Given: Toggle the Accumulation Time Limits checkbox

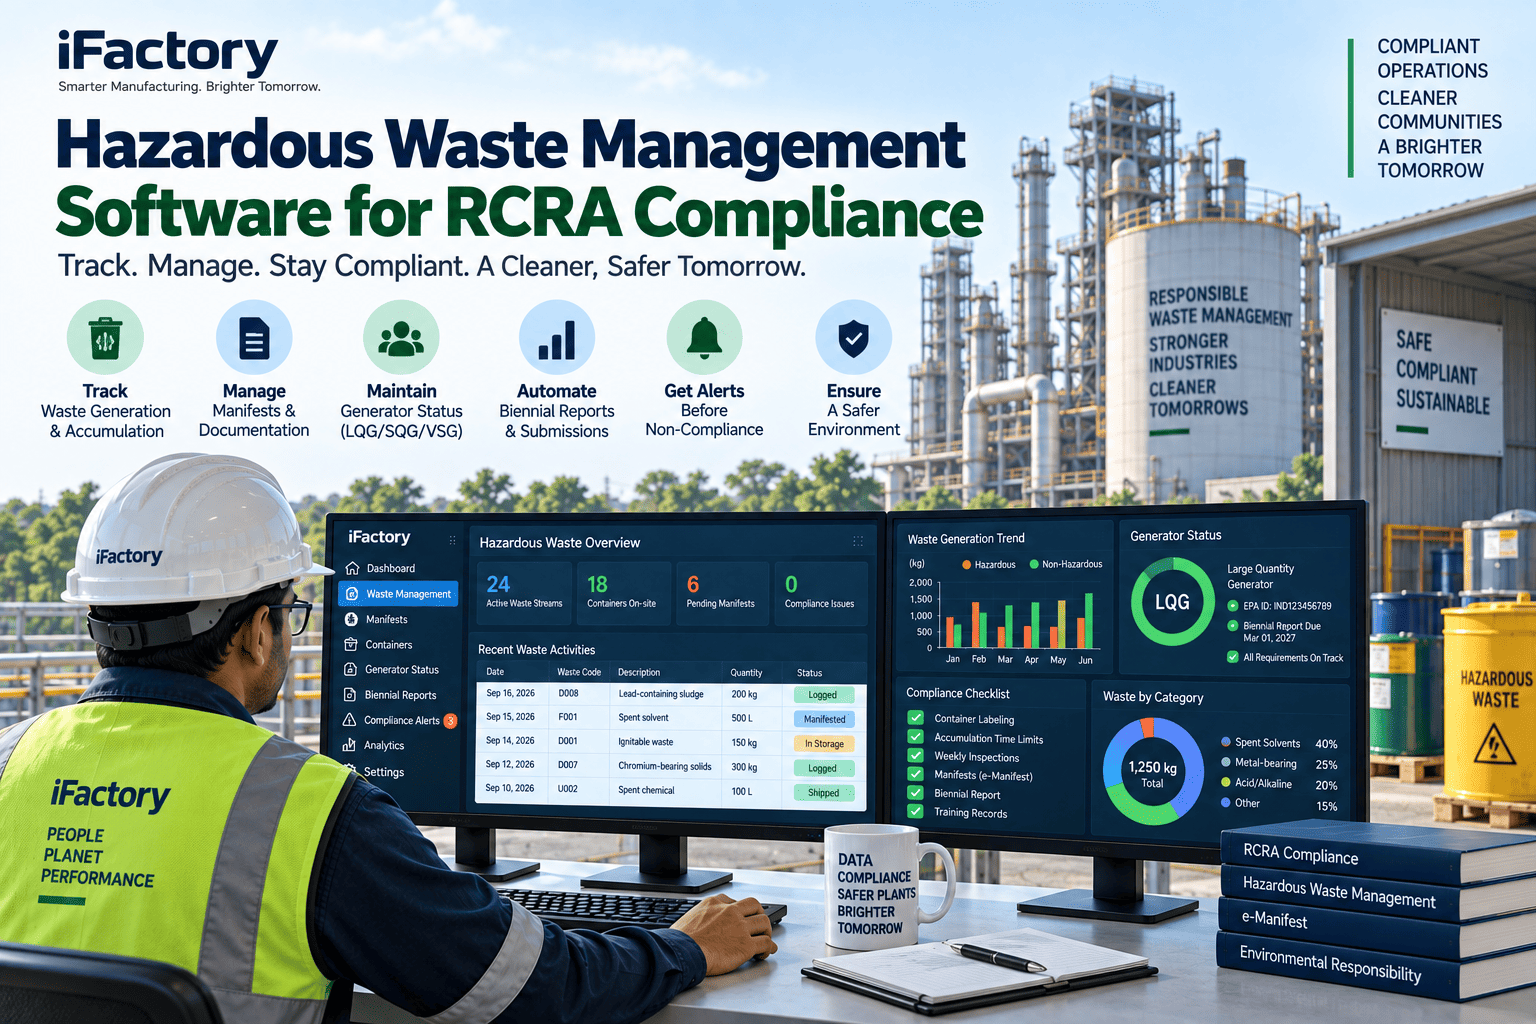Looking at the screenshot, I should coord(915,737).
